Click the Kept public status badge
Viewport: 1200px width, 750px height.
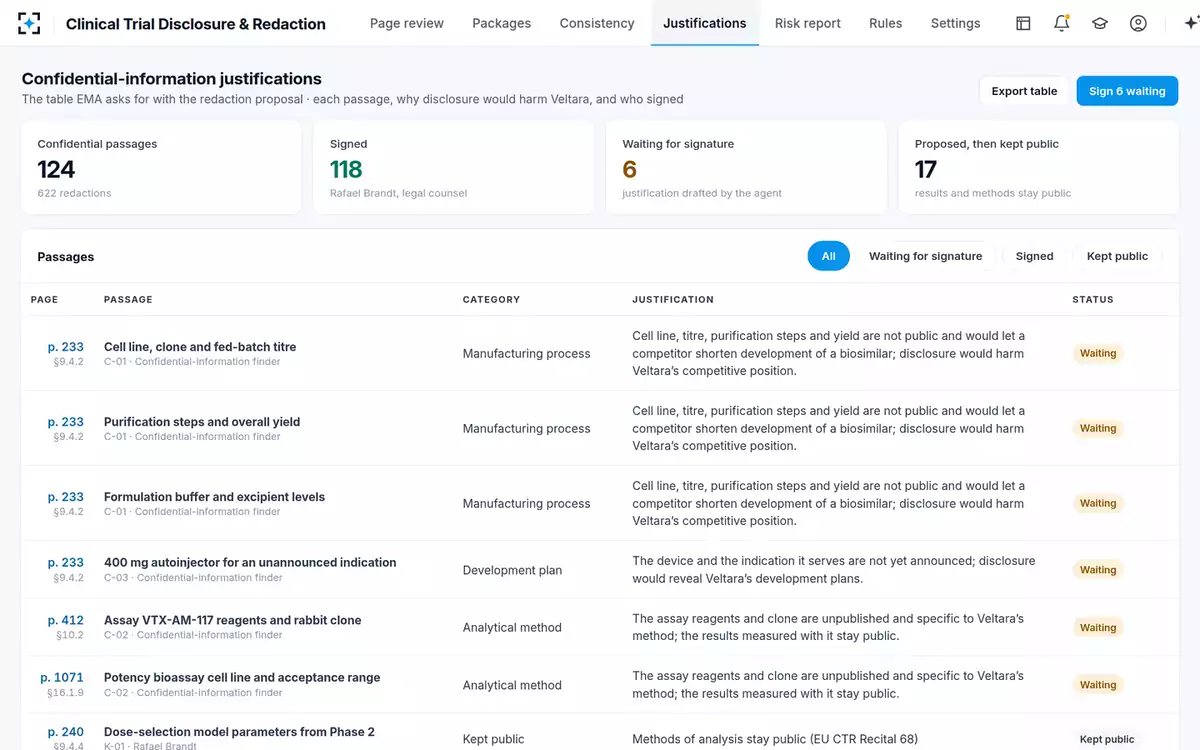1107,740
